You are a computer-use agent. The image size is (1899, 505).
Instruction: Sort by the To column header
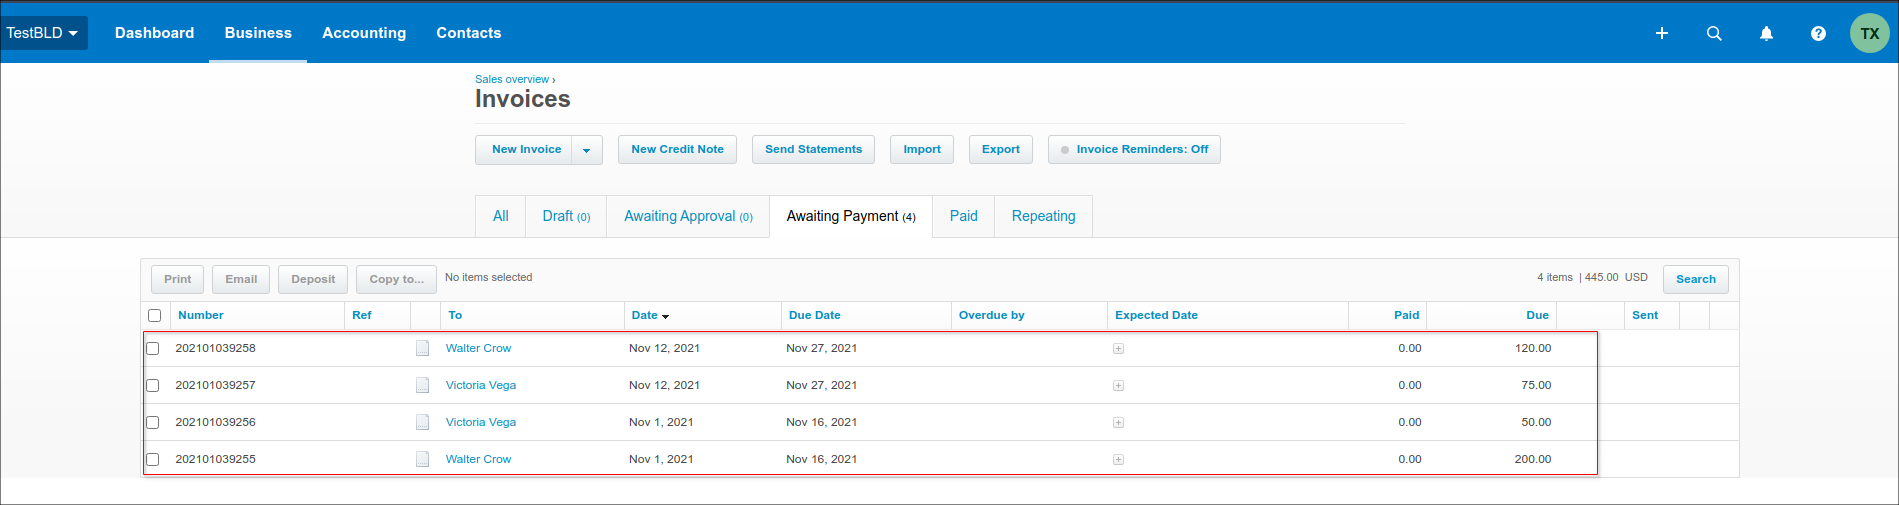pyautogui.click(x=455, y=315)
